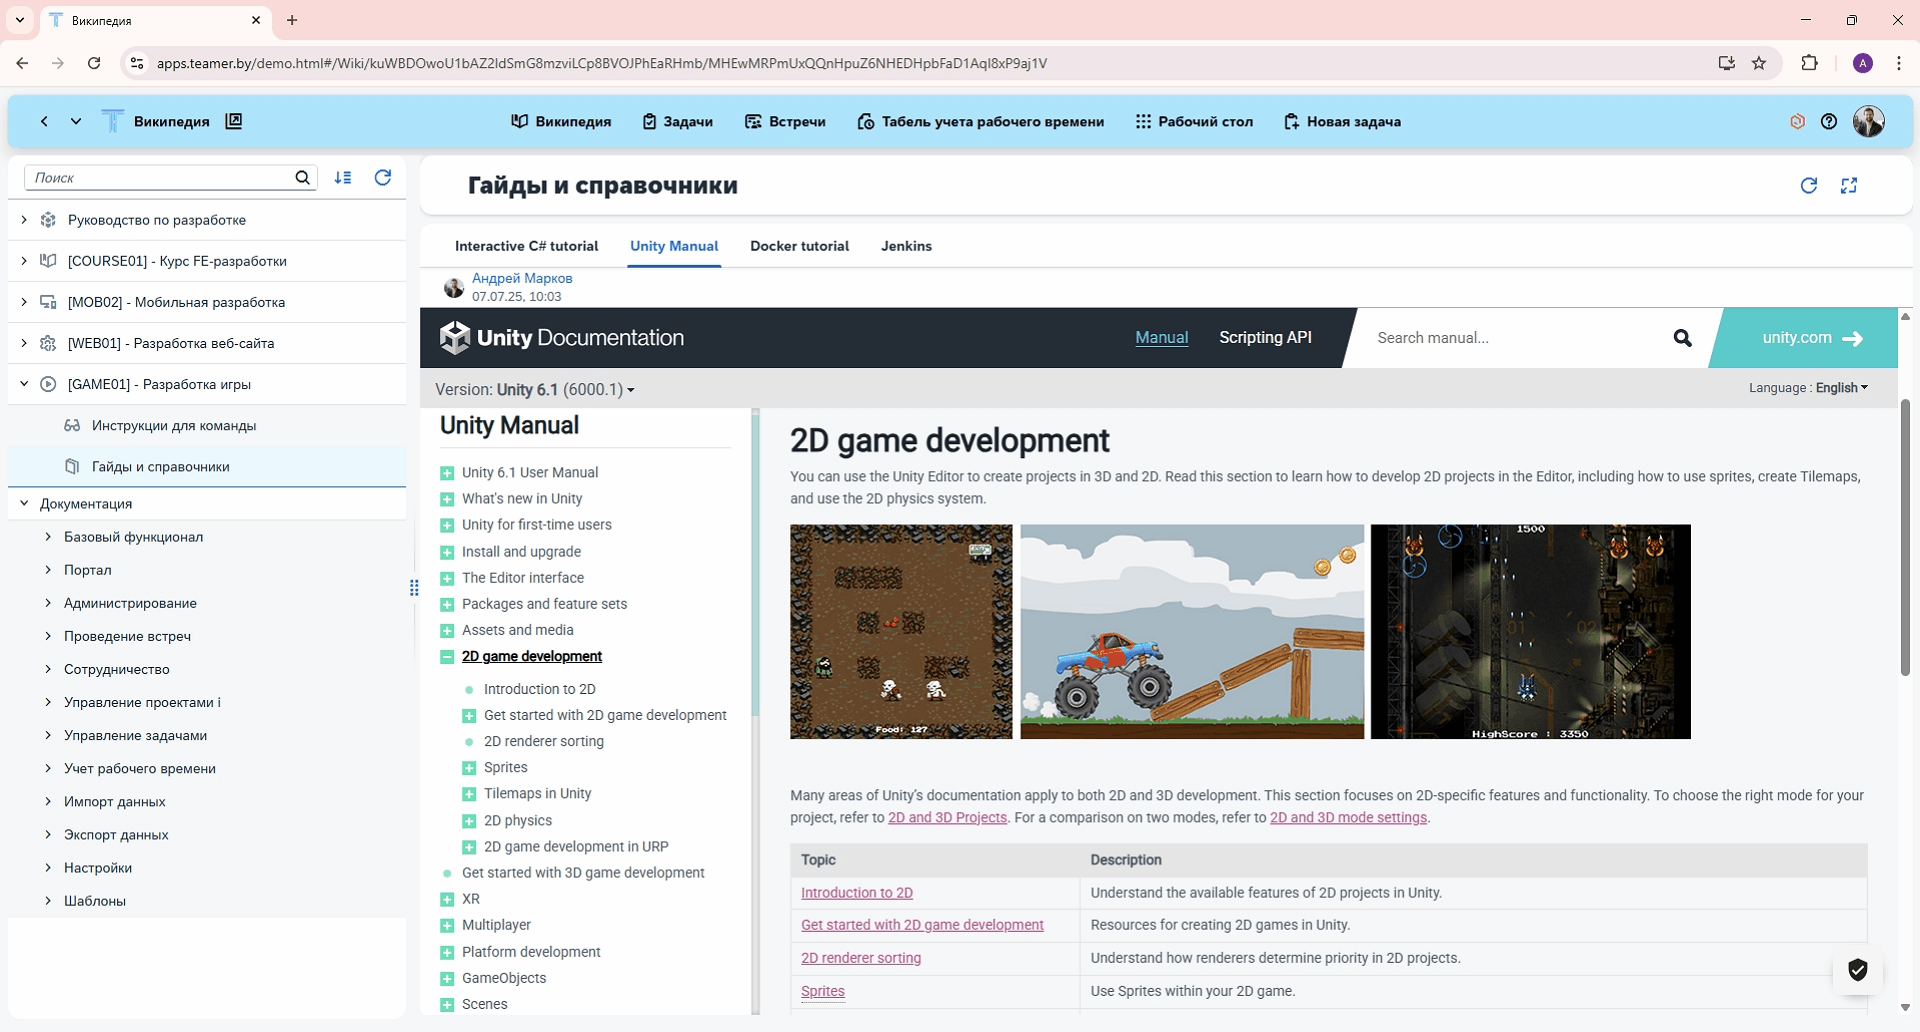
Task: Open Википедия in a new window icon
Action: [x=234, y=121]
